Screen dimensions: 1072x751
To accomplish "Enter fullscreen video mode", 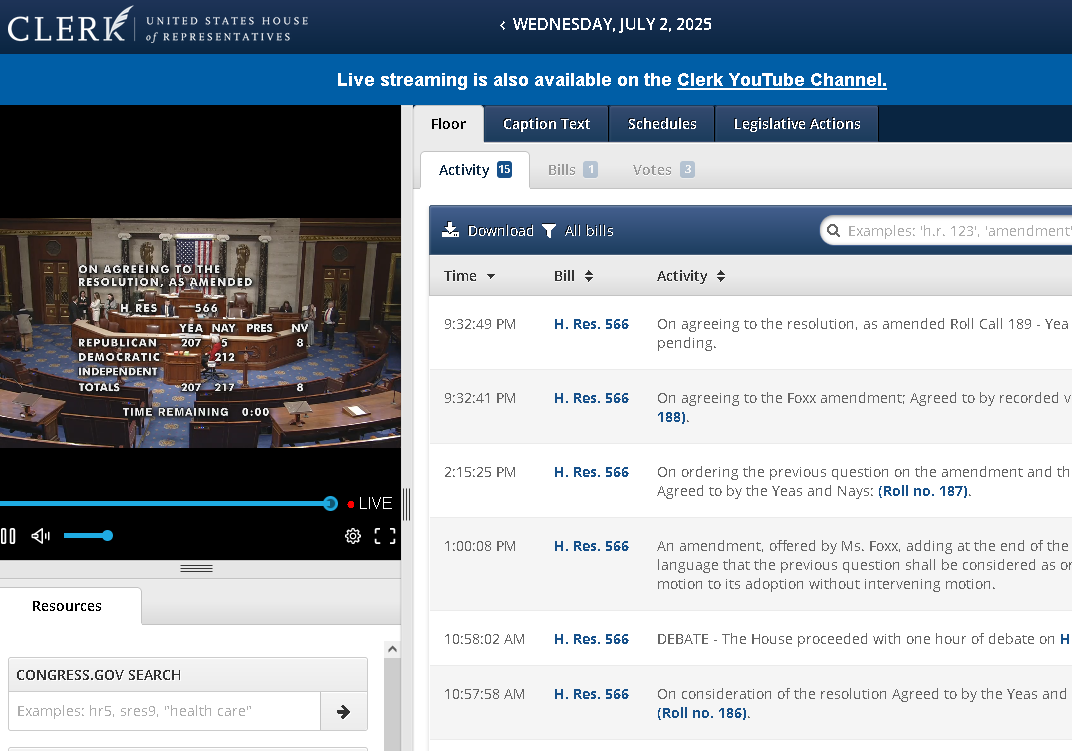I will [385, 536].
